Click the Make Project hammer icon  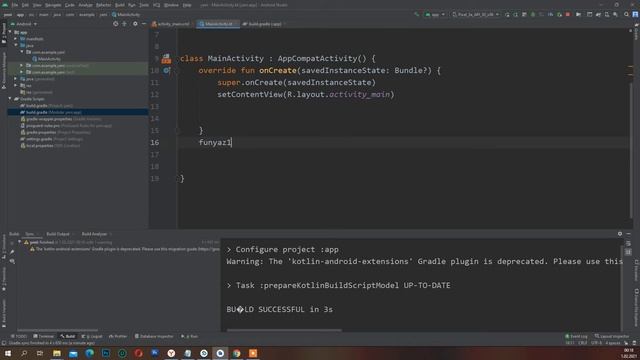click(416, 14)
